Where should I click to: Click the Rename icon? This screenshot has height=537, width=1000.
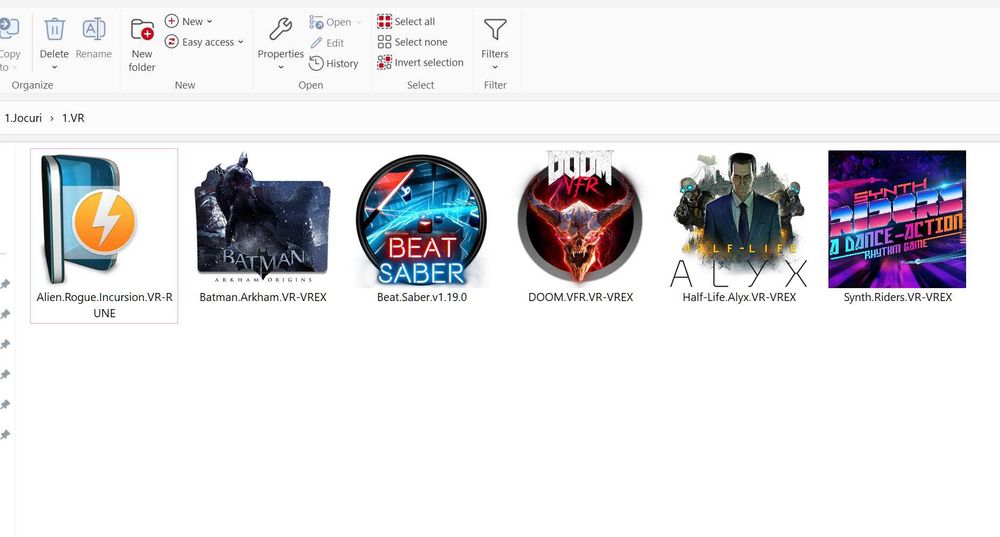tap(94, 29)
